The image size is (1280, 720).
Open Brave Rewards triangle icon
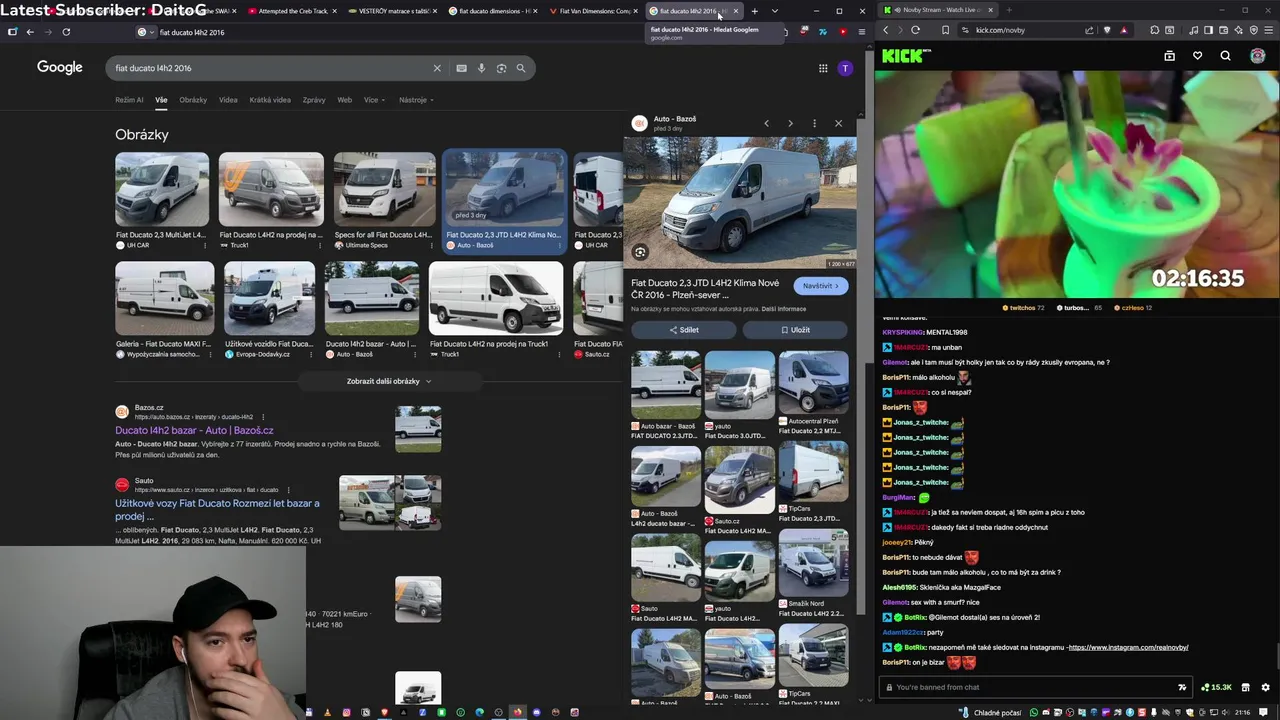[1124, 30]
